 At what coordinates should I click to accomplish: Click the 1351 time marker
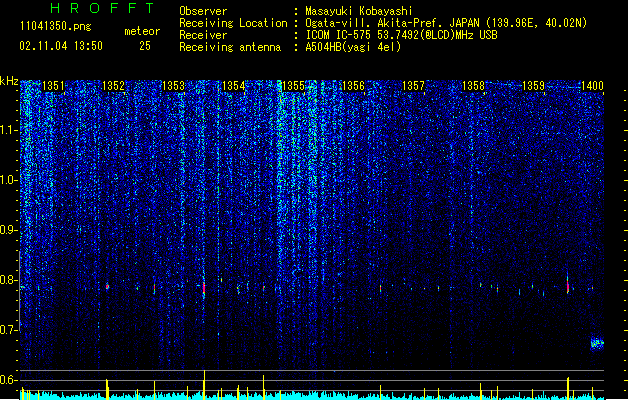(53, 86)
